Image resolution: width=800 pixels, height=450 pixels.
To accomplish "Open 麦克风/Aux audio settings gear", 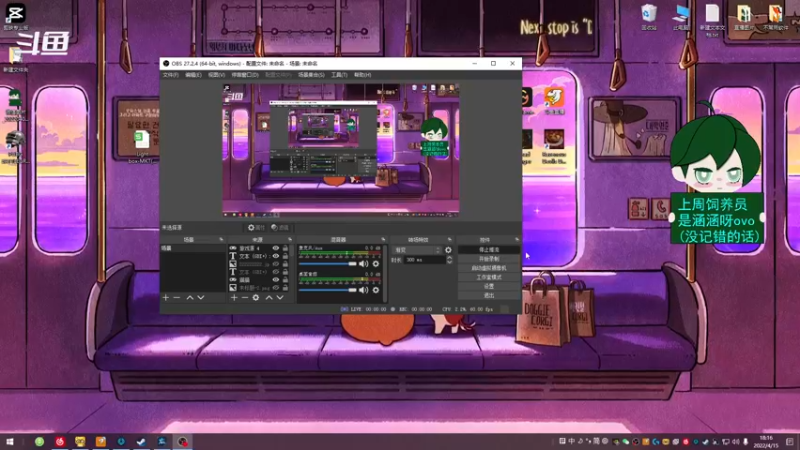I will tap(376, 264).
